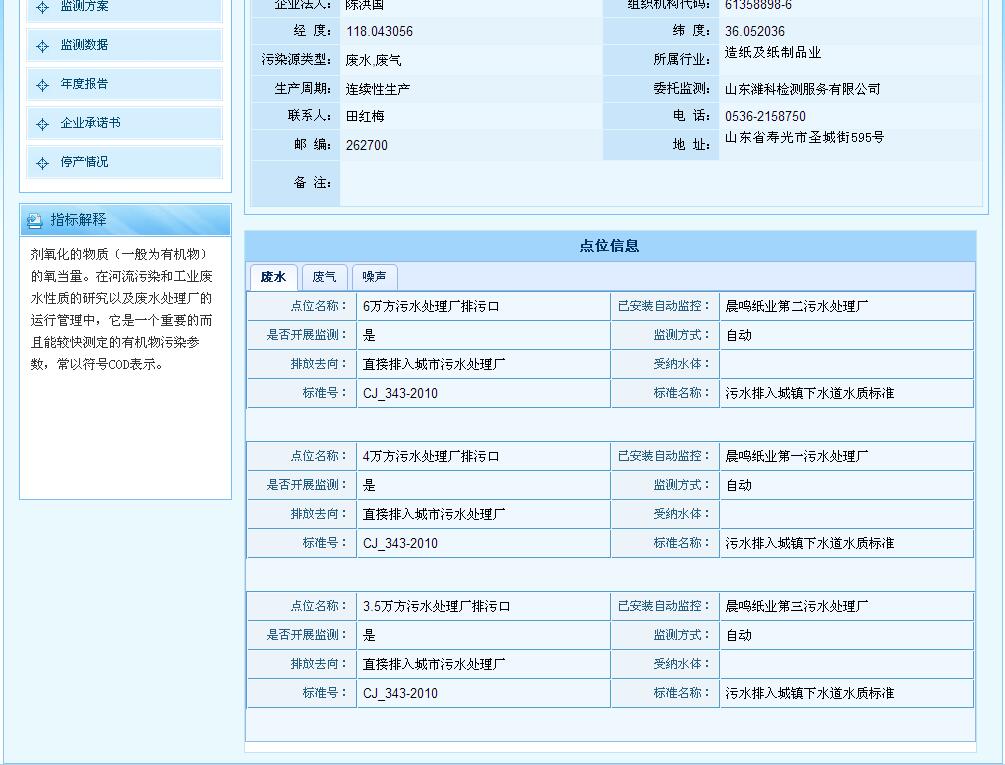The height and width of the screenshot is (765, 1005).
Task: Click the 年度报告 sidebar icon
Action: pyautogui.click(x=42, y=84)
